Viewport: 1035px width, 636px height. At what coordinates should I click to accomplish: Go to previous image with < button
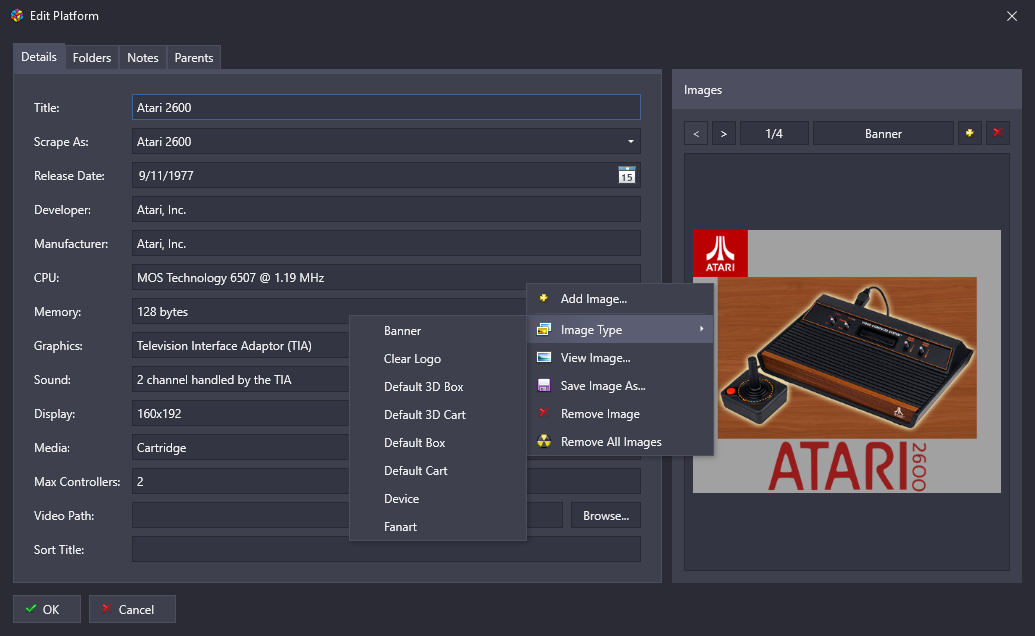(696, 133)
